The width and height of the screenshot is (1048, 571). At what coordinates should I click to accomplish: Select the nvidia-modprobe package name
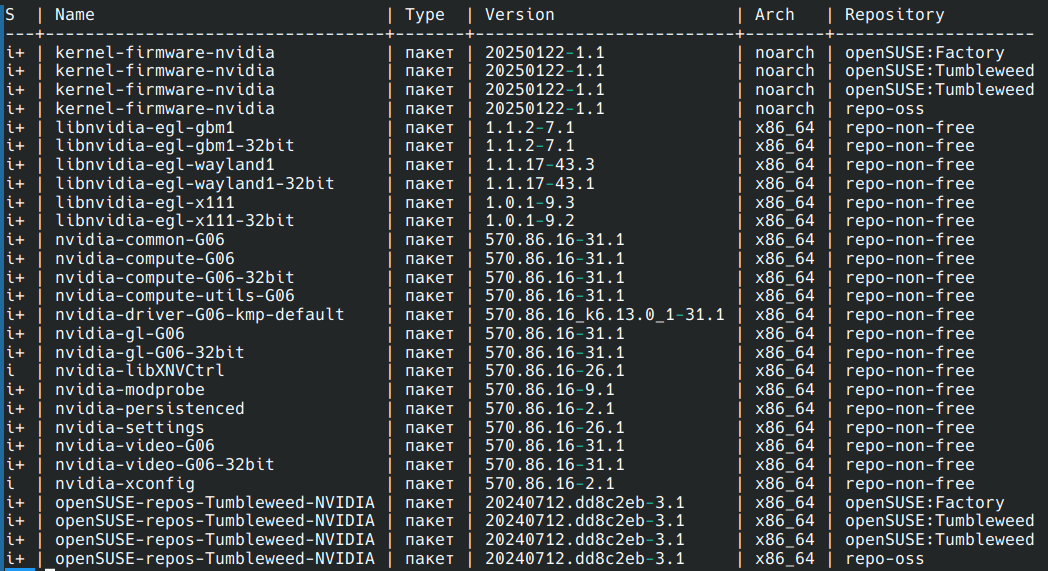click(x=130, y=390)
